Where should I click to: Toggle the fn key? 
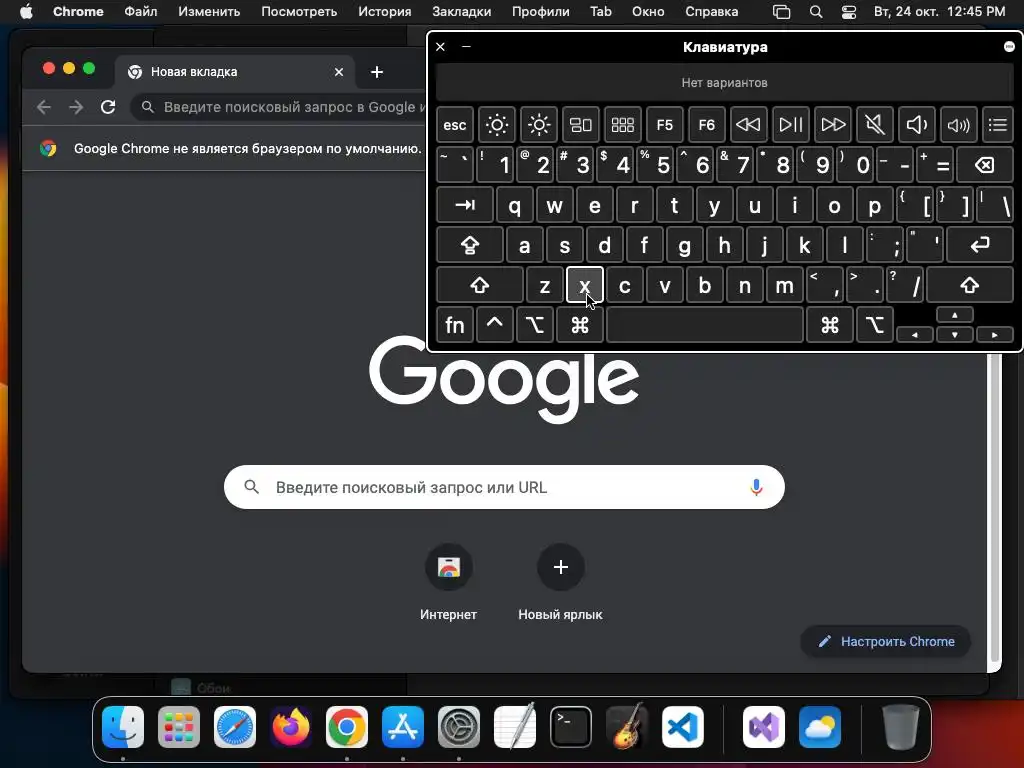[x=455, y=325]
